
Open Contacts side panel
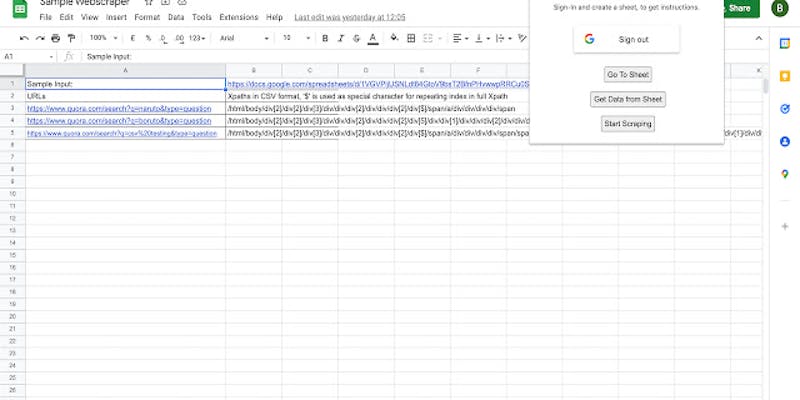[785, 141]
